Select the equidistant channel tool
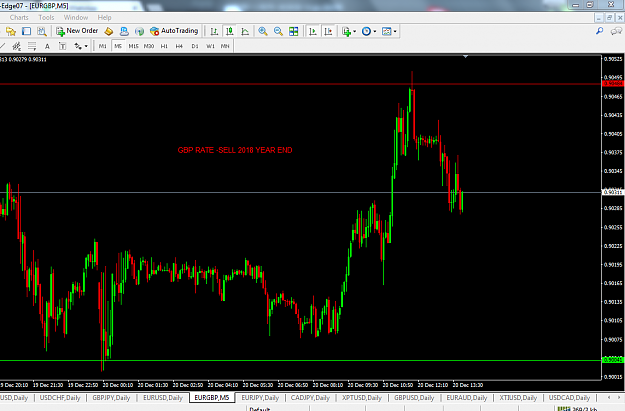 16,46
